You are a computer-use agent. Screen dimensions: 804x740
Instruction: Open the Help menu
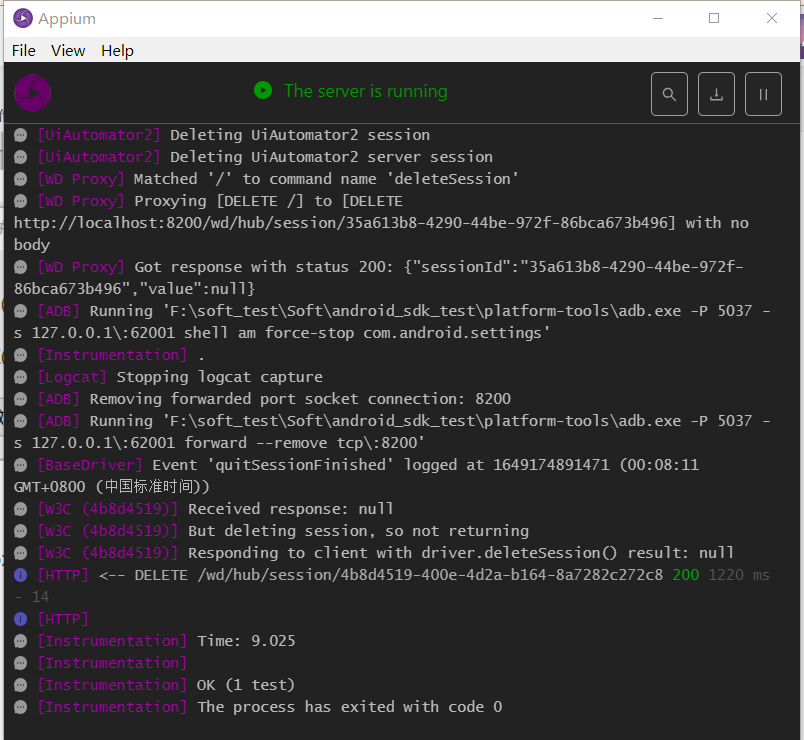[x=117, y=50]
